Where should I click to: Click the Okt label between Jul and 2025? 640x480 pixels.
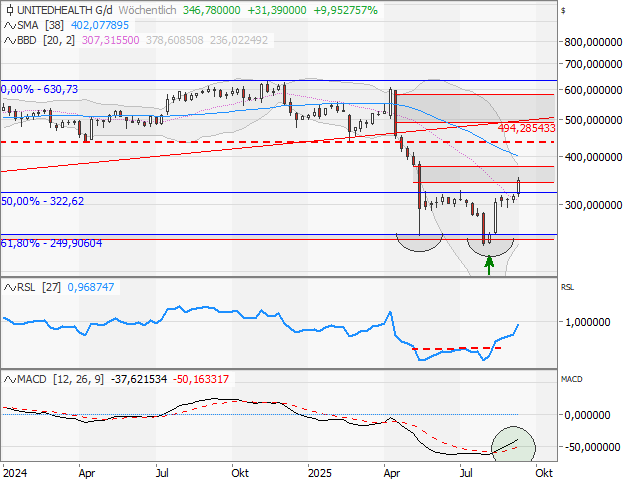[240, 473]
